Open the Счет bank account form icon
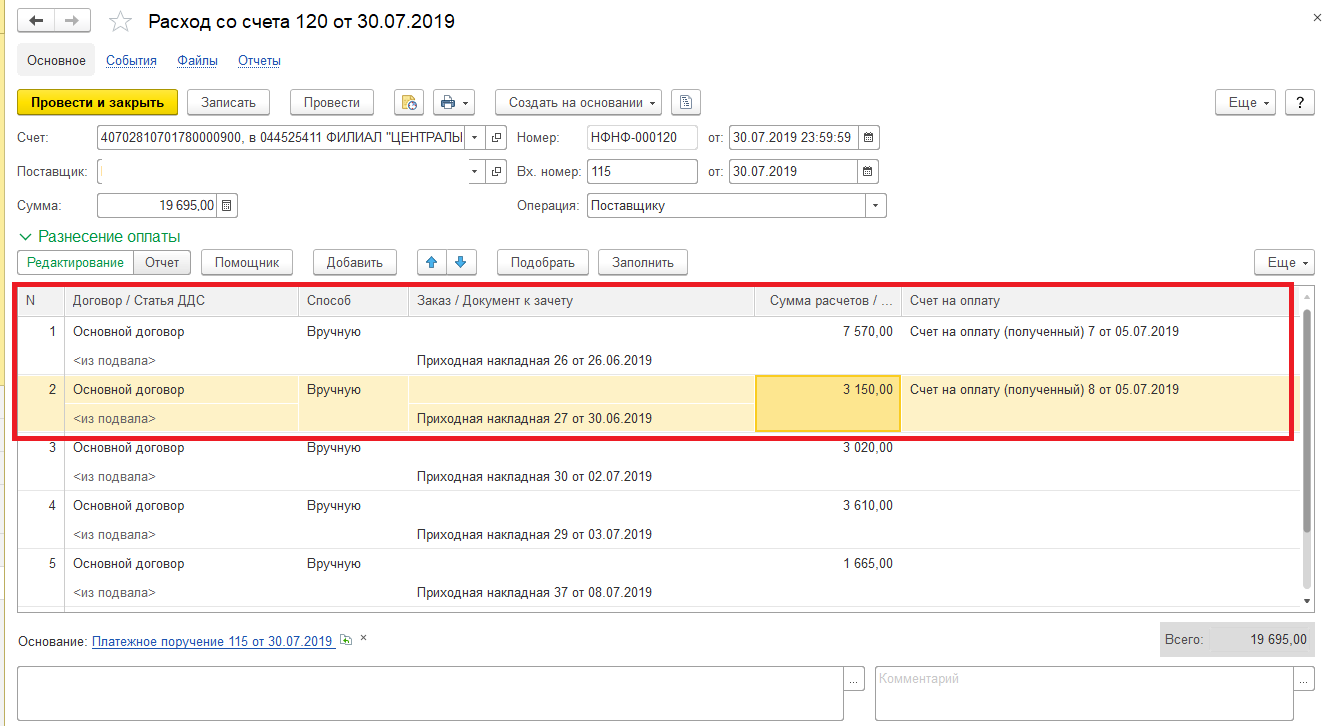This screenshot has width=1322, height=726. (x=496, y=138)
